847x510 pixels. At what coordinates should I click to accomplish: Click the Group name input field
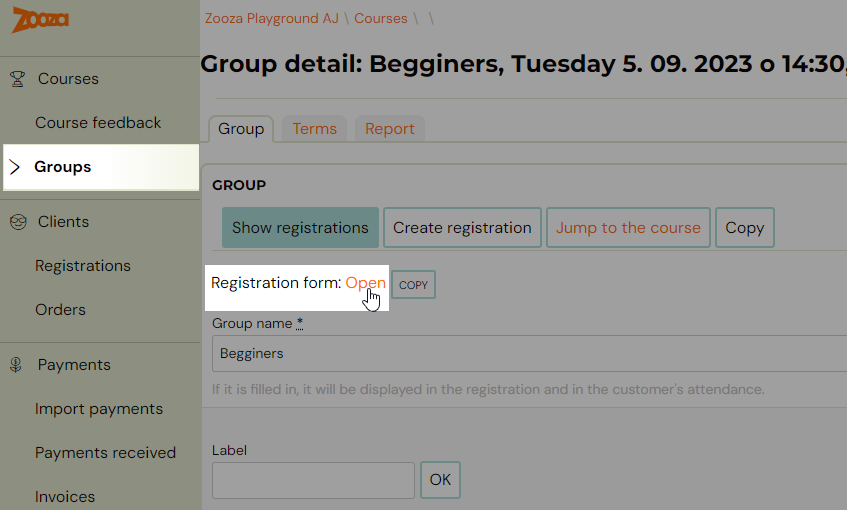click(529, 353)
